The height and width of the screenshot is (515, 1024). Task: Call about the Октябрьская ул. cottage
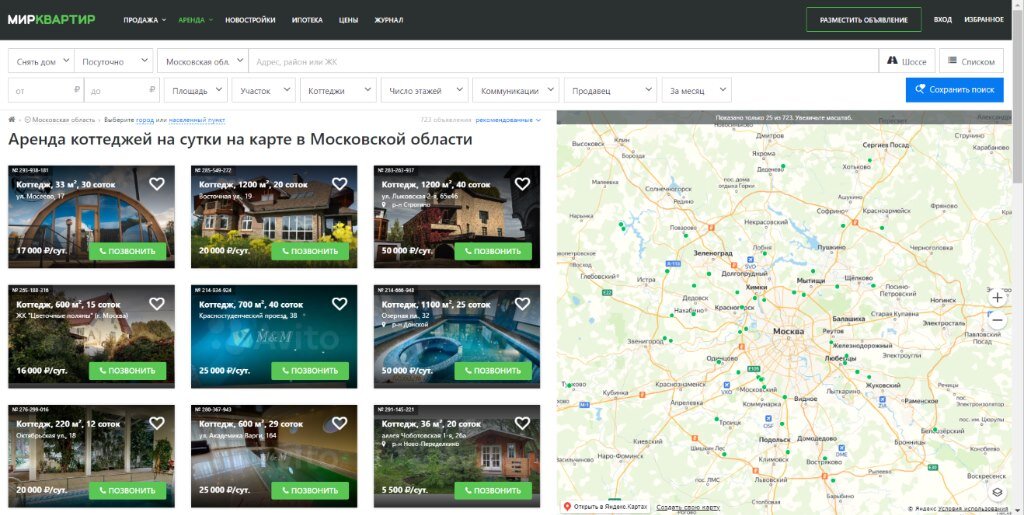coord(127,490)
